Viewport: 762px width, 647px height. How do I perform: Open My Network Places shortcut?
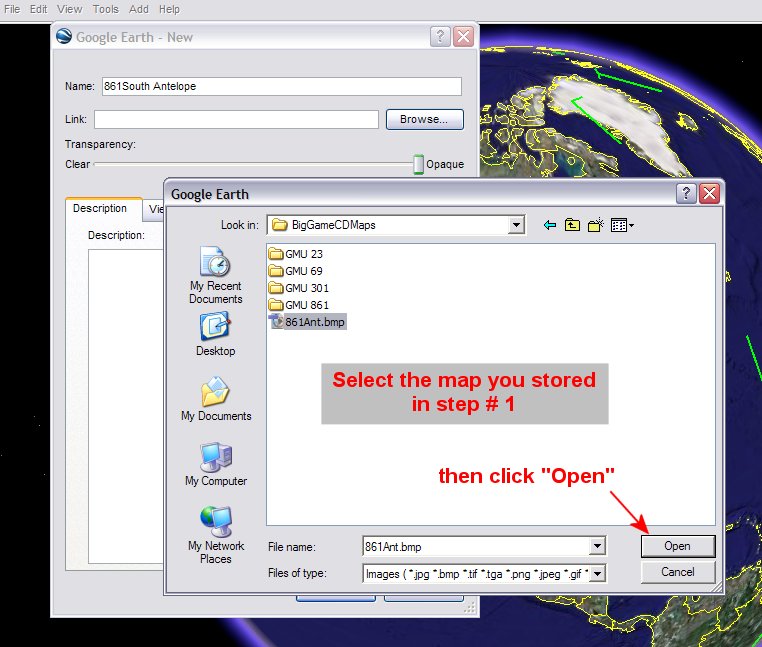tap(216, 535)
